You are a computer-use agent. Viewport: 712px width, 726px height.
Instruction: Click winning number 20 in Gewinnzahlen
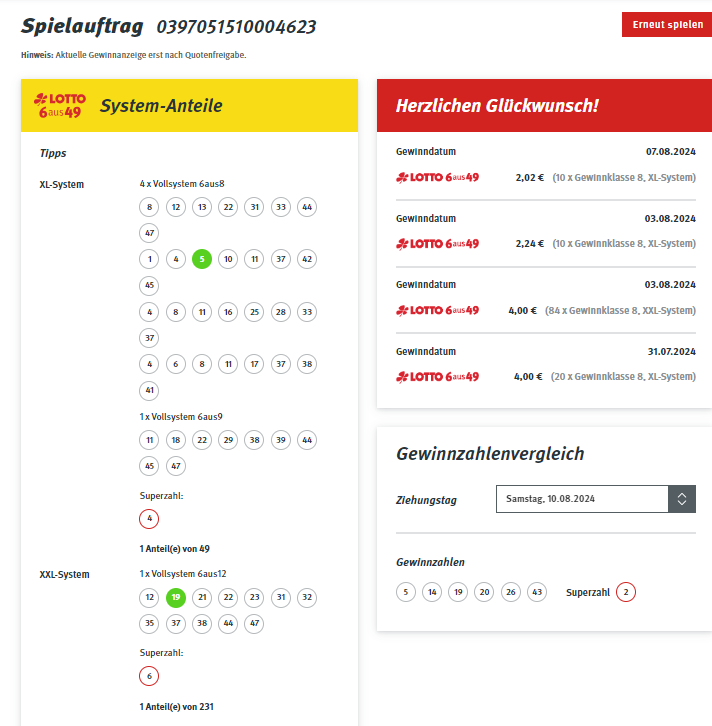[484, 592]
